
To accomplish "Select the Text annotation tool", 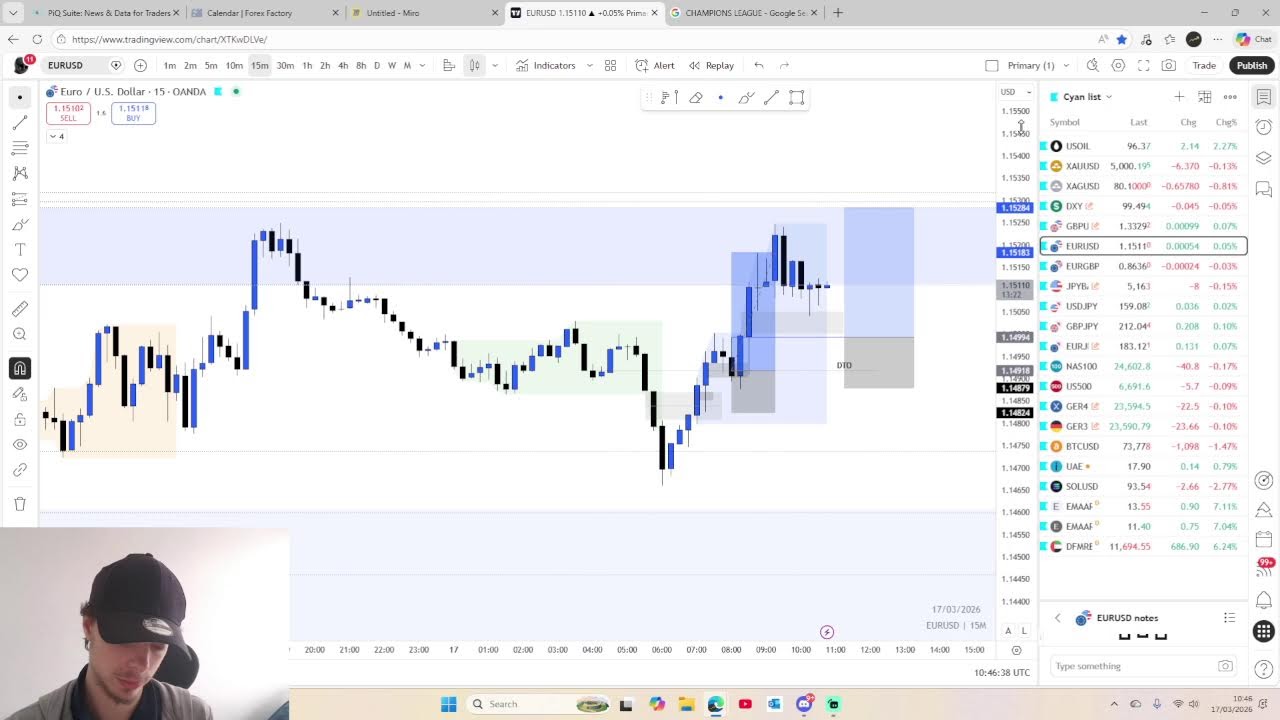I will click(x=20, y=249).
